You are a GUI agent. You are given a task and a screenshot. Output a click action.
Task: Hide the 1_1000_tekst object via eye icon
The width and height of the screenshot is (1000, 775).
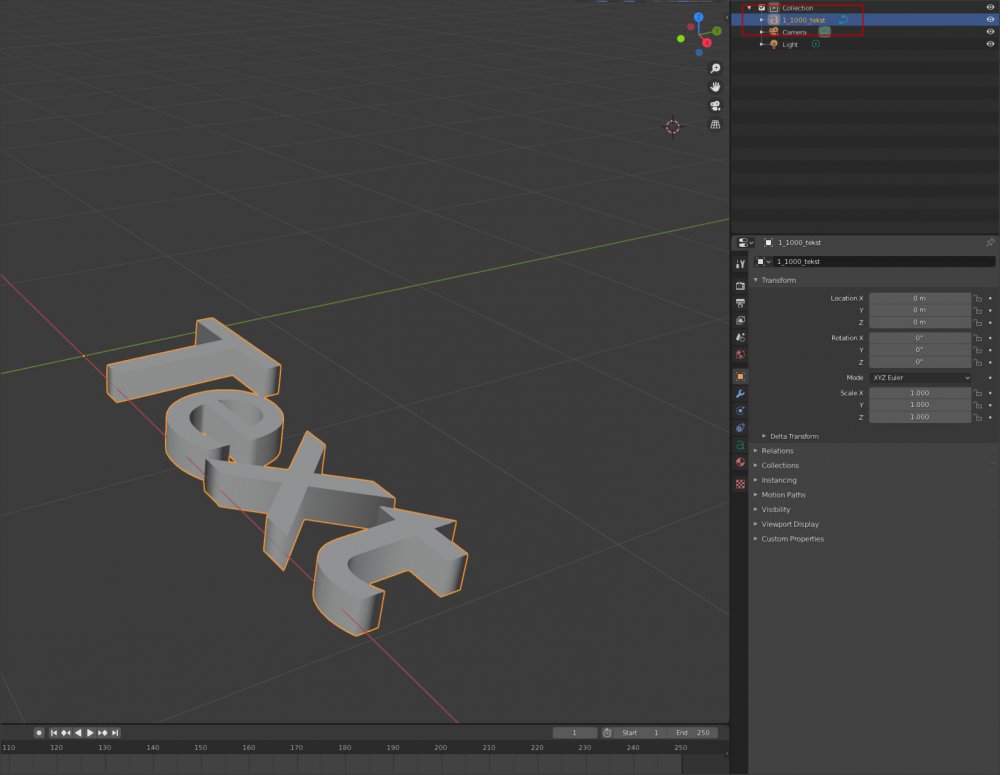pyautogui.click(x=990, y=20)
